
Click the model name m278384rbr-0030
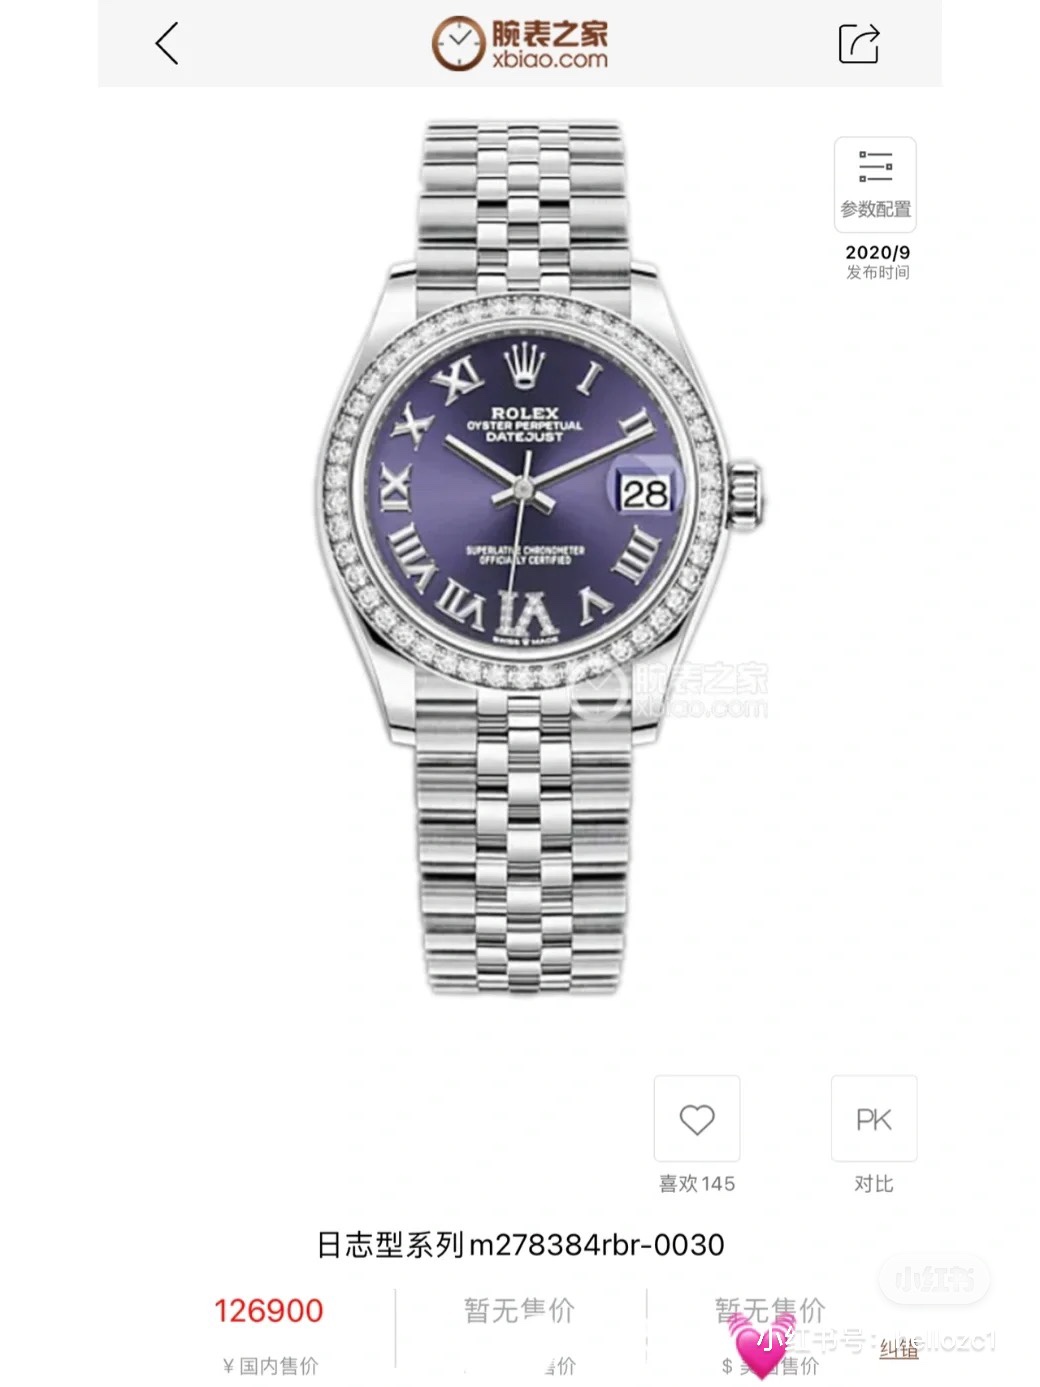597,1245
